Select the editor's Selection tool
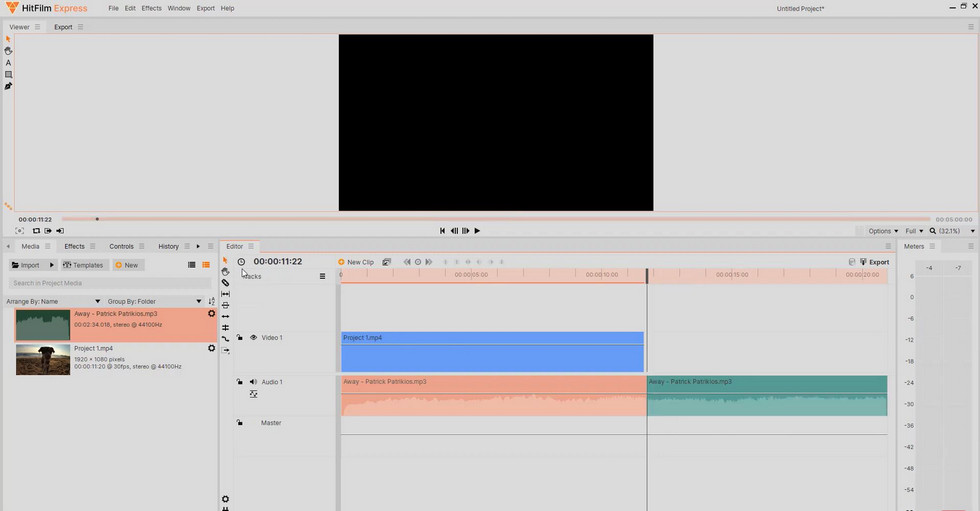 tap(225, 260)
